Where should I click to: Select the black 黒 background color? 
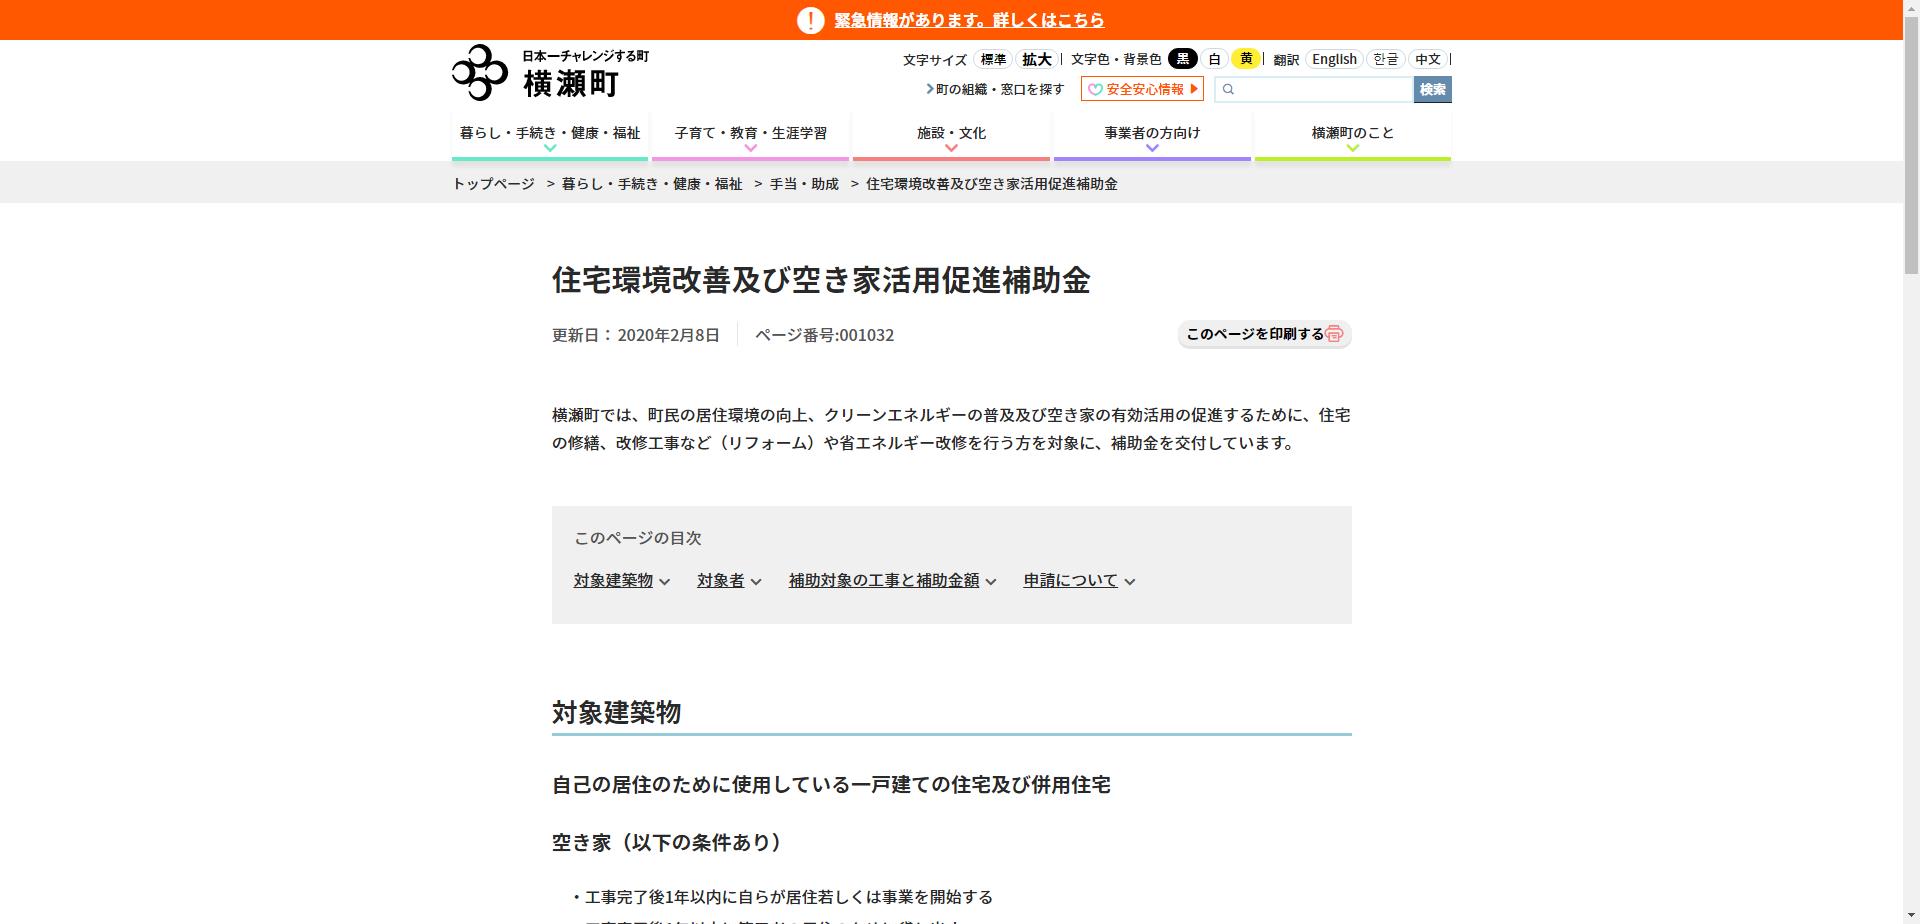[x=1183, y=59]
